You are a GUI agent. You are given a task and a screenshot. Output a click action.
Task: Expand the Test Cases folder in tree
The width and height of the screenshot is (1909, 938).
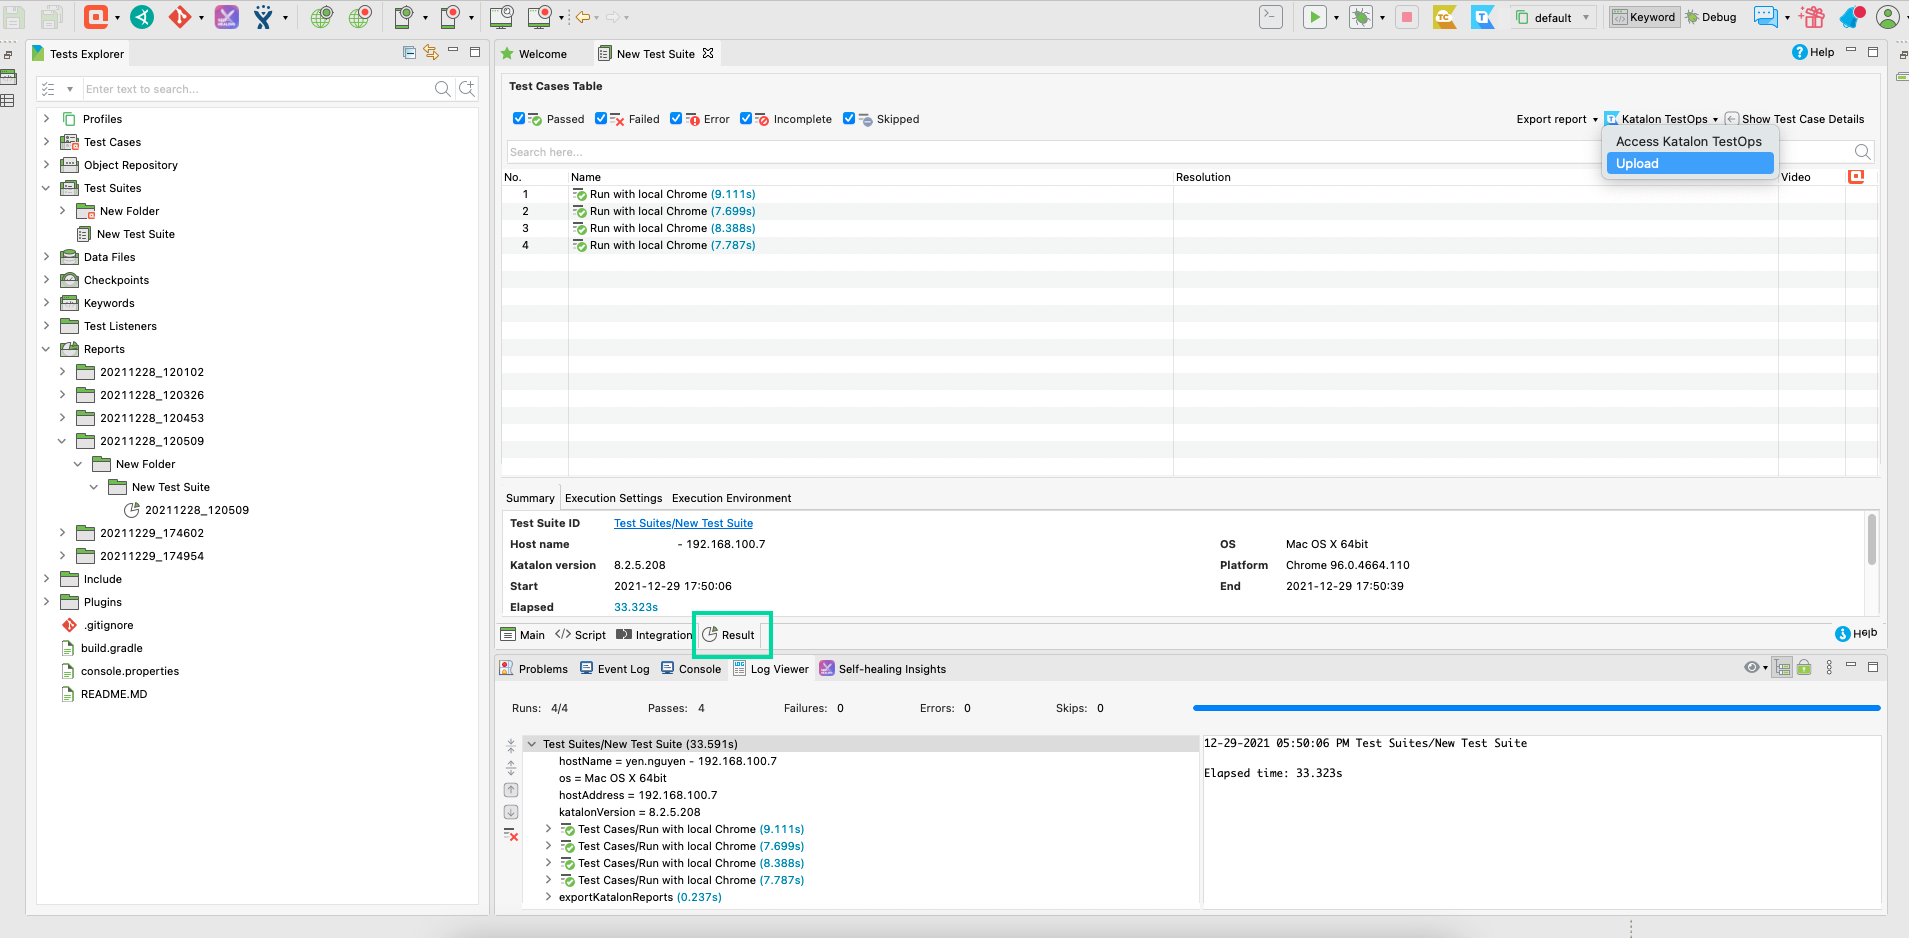pos(46,142)
